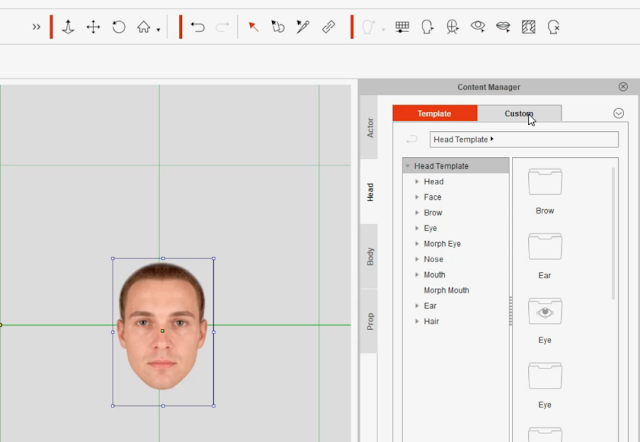Image resolution: width=640 pixels, height=442 pixels.
Task: Open the Brow folder thumbnail
Action: 545,182
